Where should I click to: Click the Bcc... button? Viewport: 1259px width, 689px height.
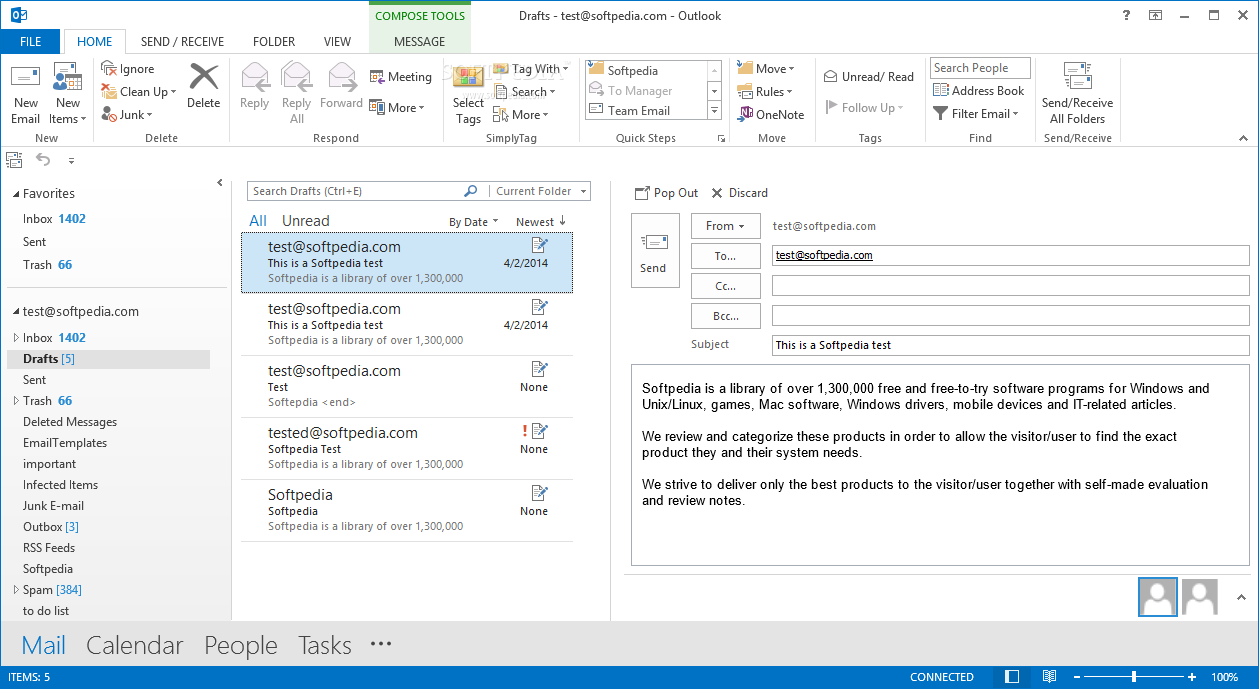tap(725, 316)
